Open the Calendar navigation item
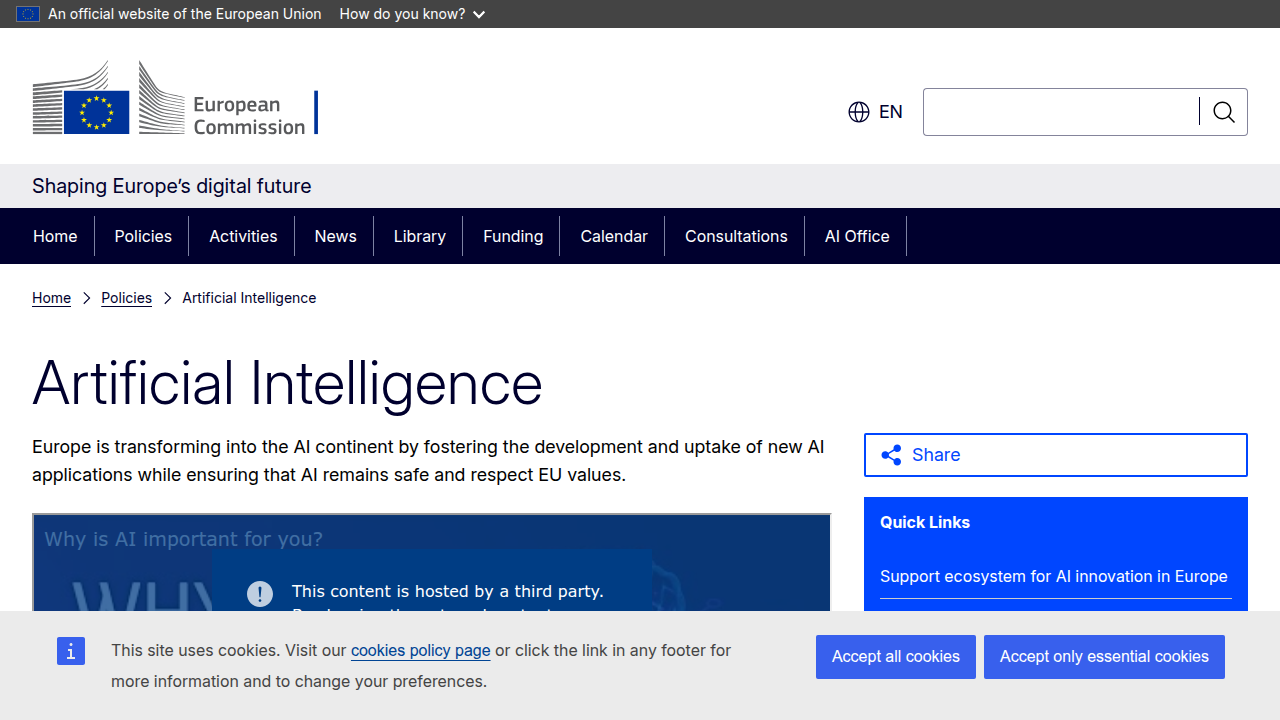 [614, 236]
